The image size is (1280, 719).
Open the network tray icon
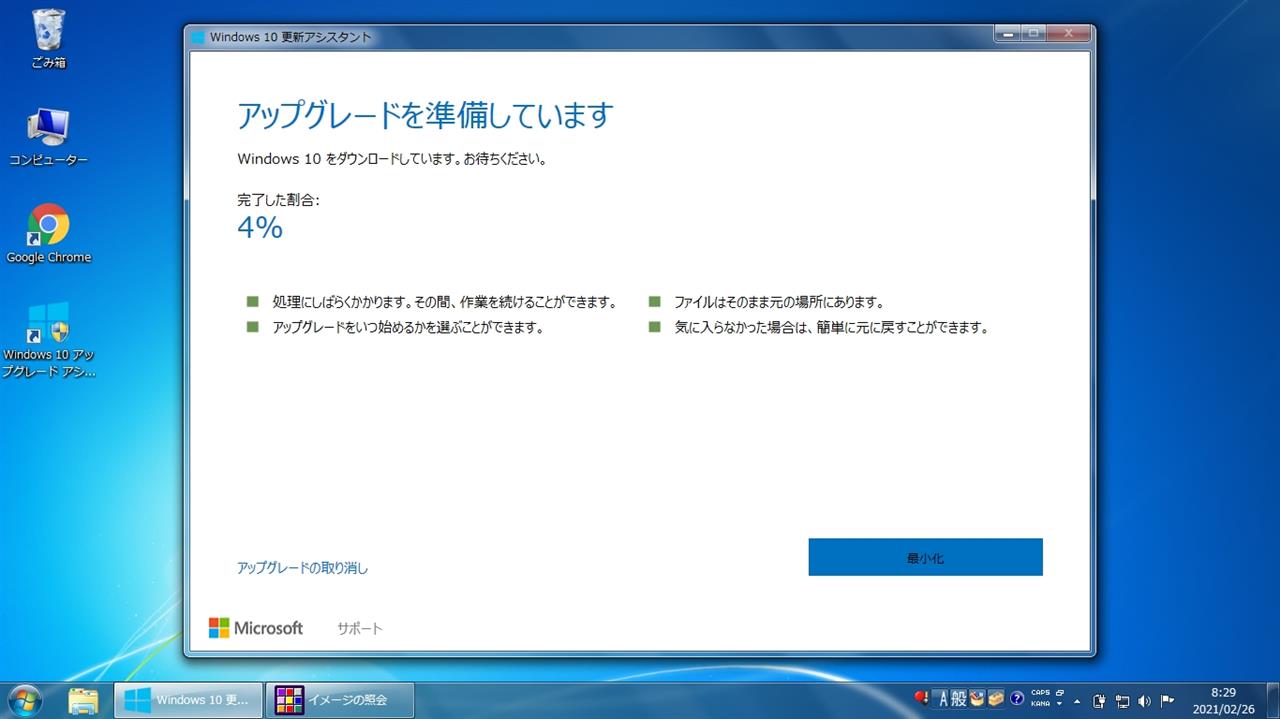click(x=1122, y=701)
